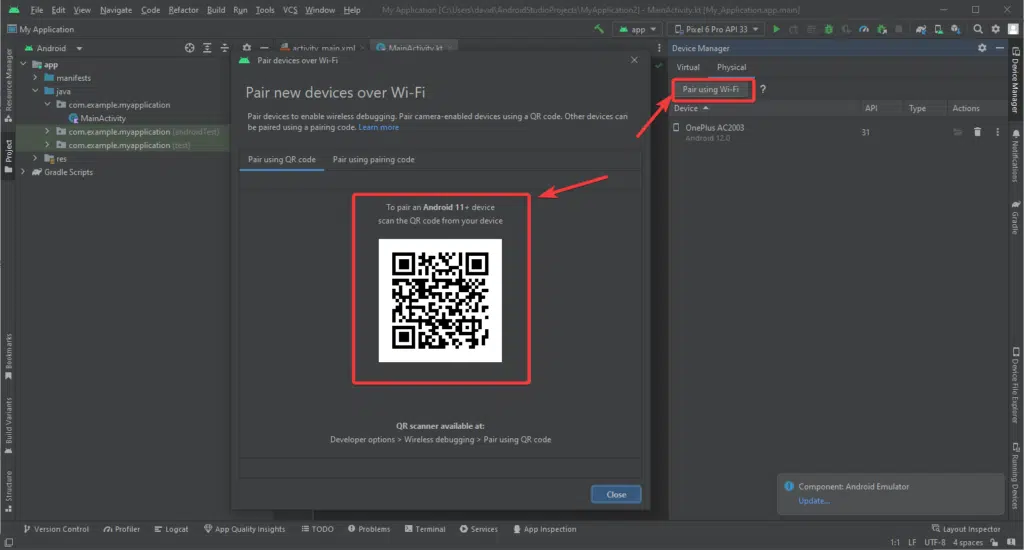This screenshot has height=550, width=1024.
Task: Click the Pair using Wi-Fi button
Action: tap(711, 89)
